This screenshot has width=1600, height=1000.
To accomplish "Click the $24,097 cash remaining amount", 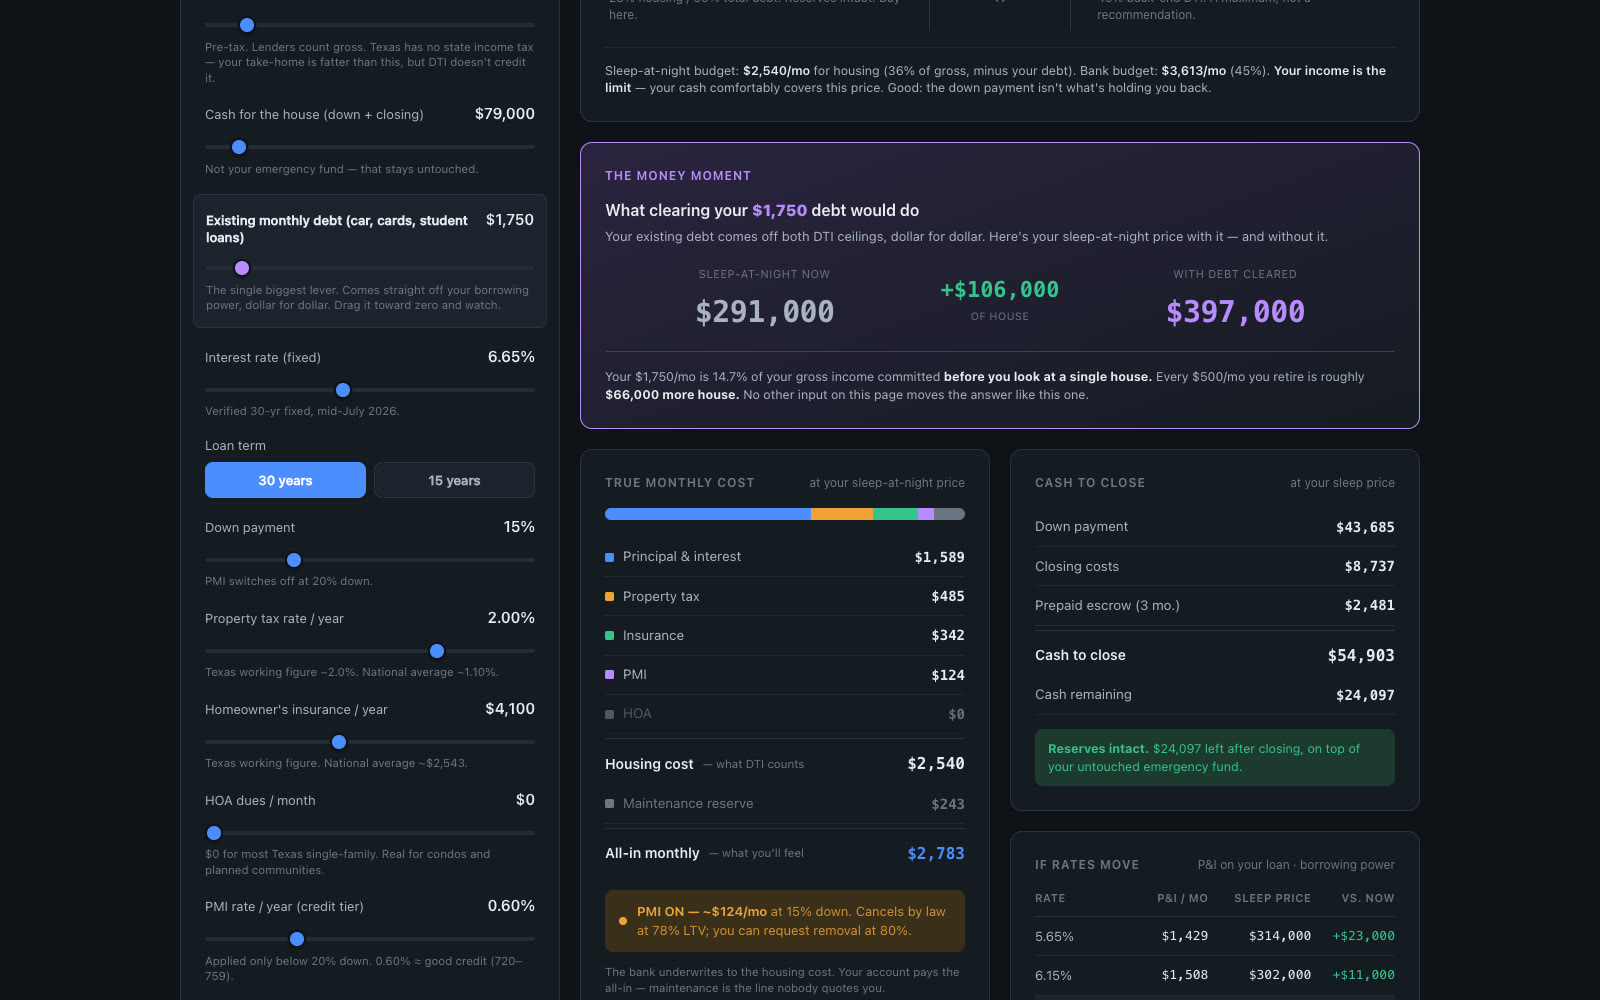I will [x=1365, y=695].
